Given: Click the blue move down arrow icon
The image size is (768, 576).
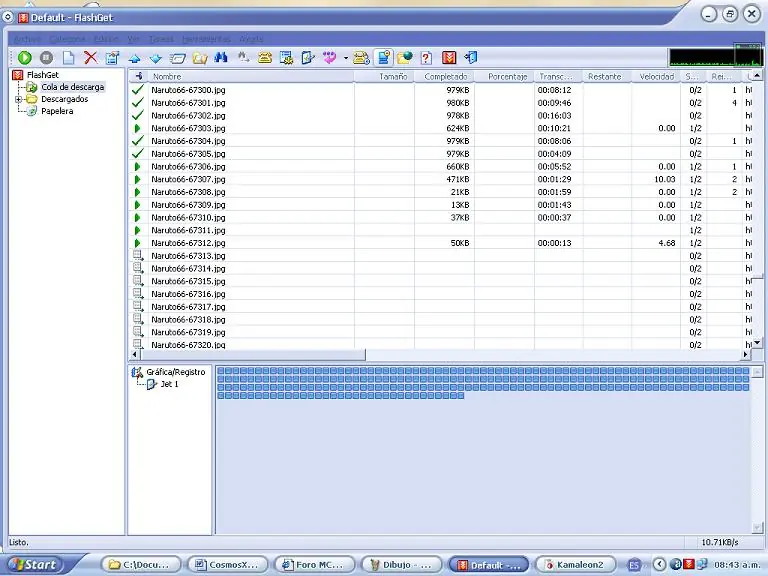Looking at the screenshot, I should [x=156, y=59].
